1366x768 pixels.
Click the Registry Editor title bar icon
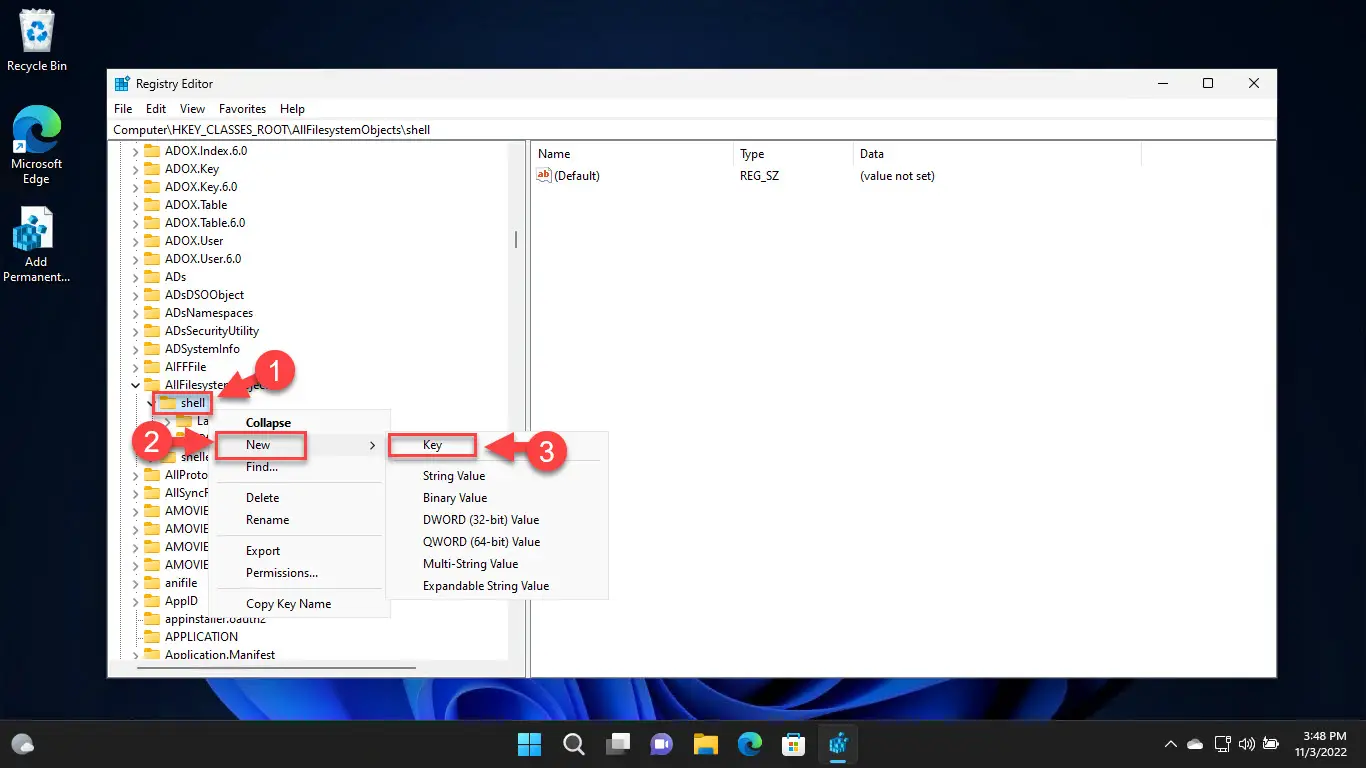click(x=122, y=84)
